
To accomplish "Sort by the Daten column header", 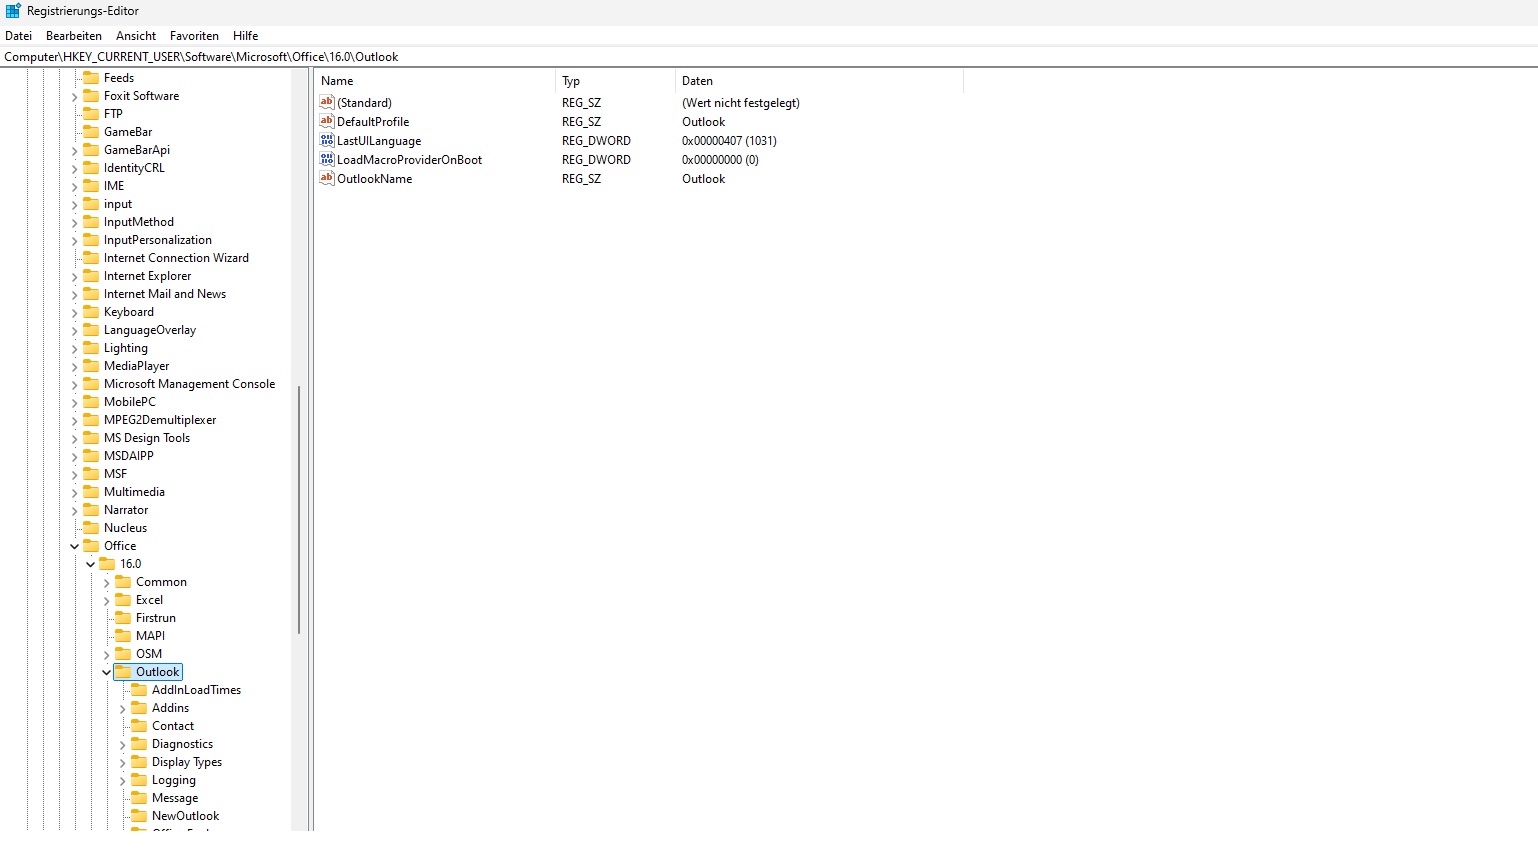I will 819,81.
